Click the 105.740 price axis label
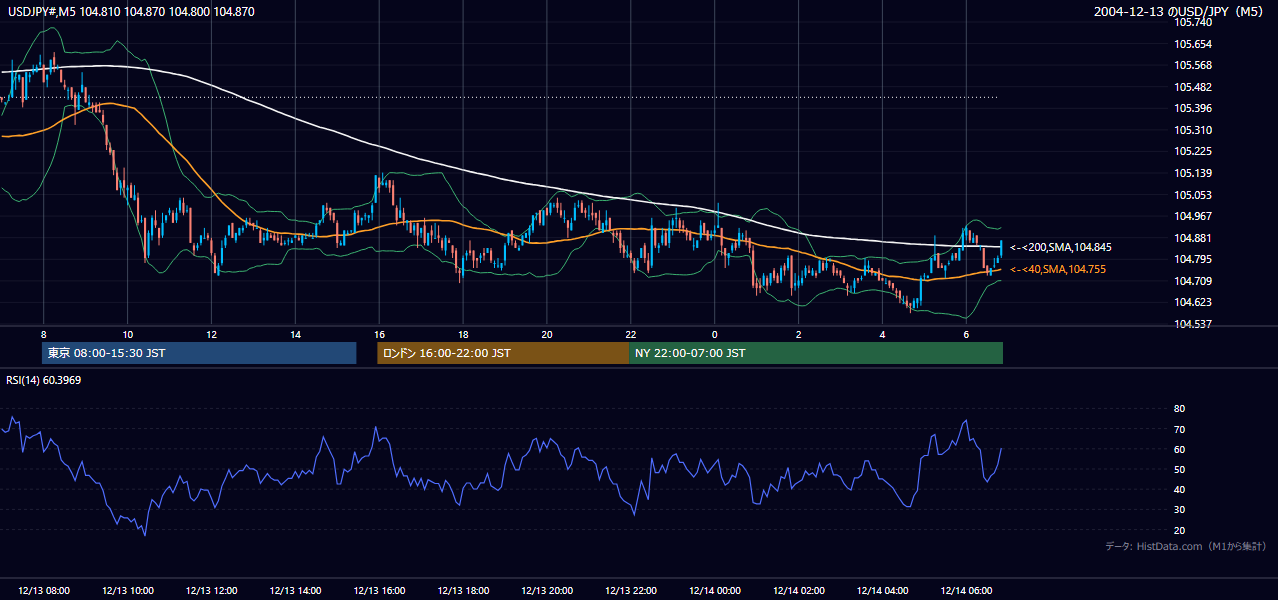Screen dimensions: 1278x600 point(1192,23)
